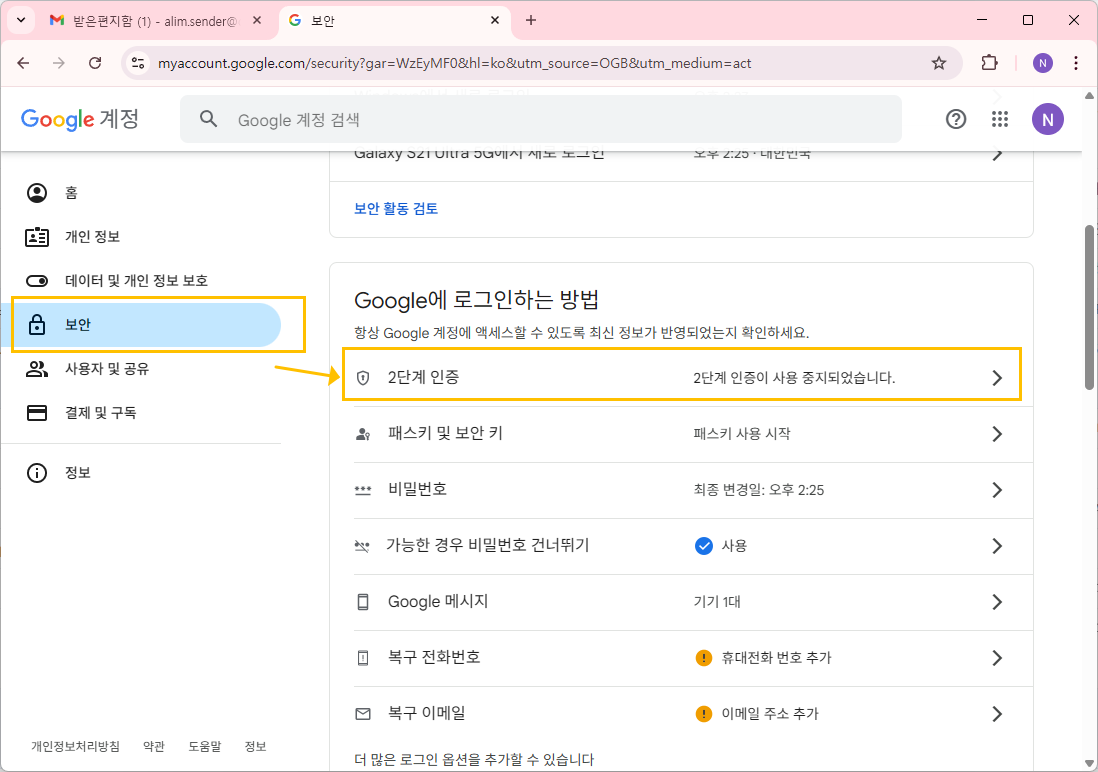Close the 보안 tab
1098x772 pixels.
[x=494, y=20]
